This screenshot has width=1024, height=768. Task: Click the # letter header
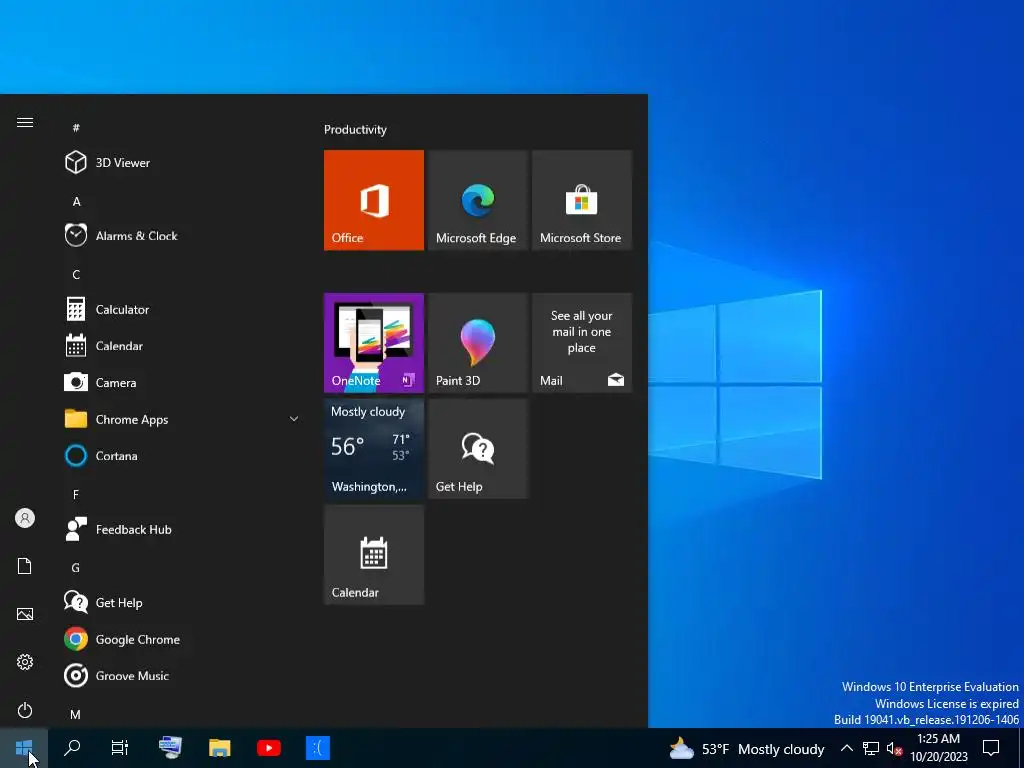(76, 127)
